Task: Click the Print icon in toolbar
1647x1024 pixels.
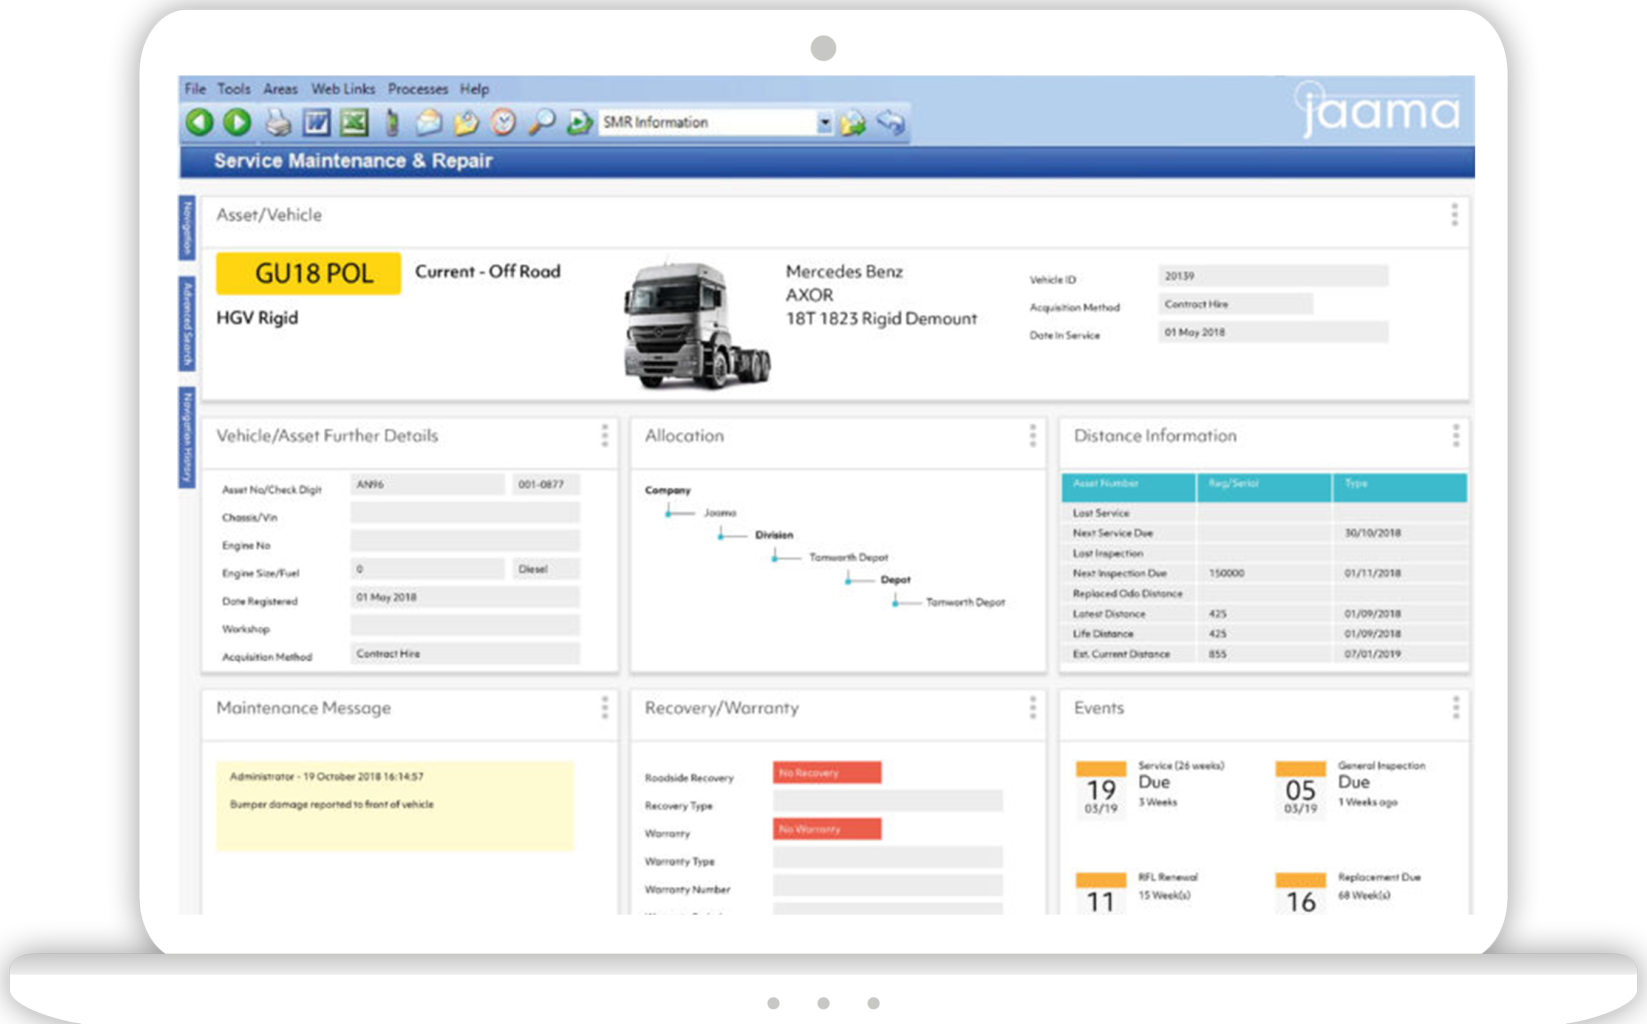Action: pos(278,123)
